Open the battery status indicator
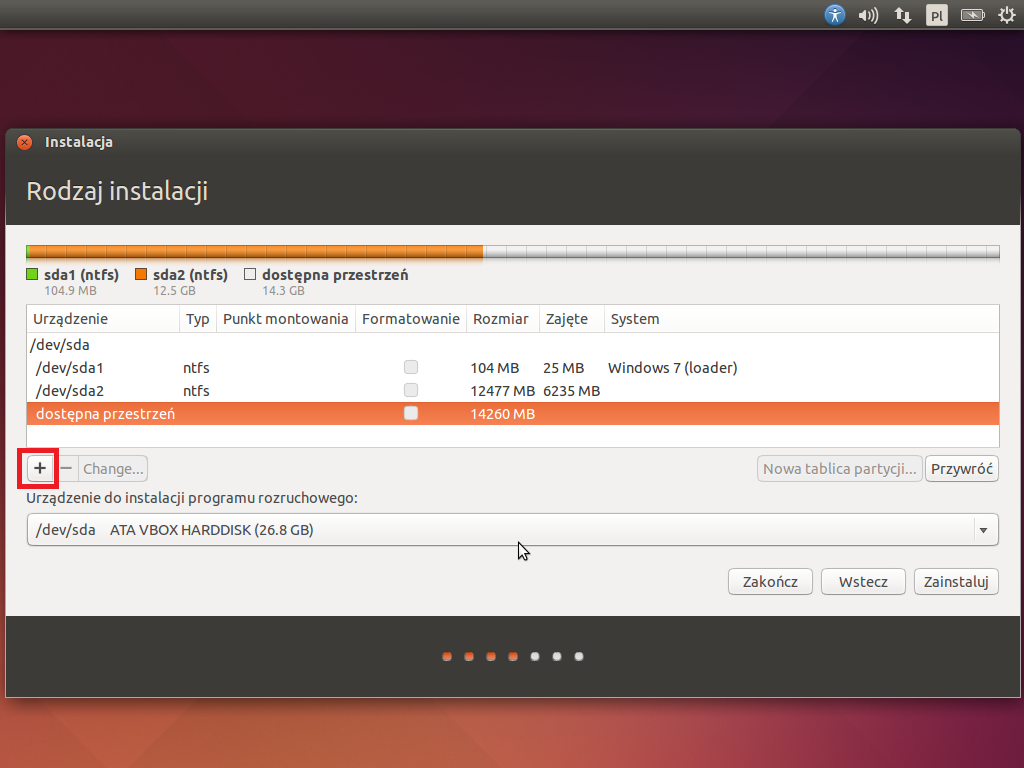This screenshot has width=1024, height=768. 972,15
